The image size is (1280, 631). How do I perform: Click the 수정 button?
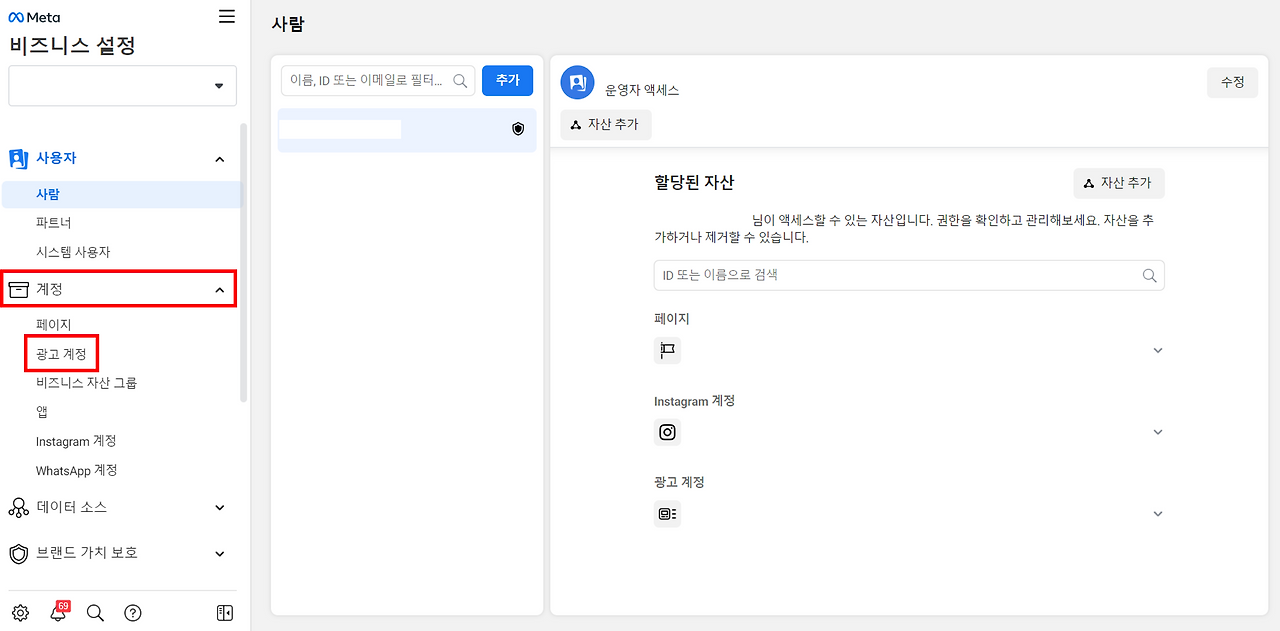(1232, 82)
